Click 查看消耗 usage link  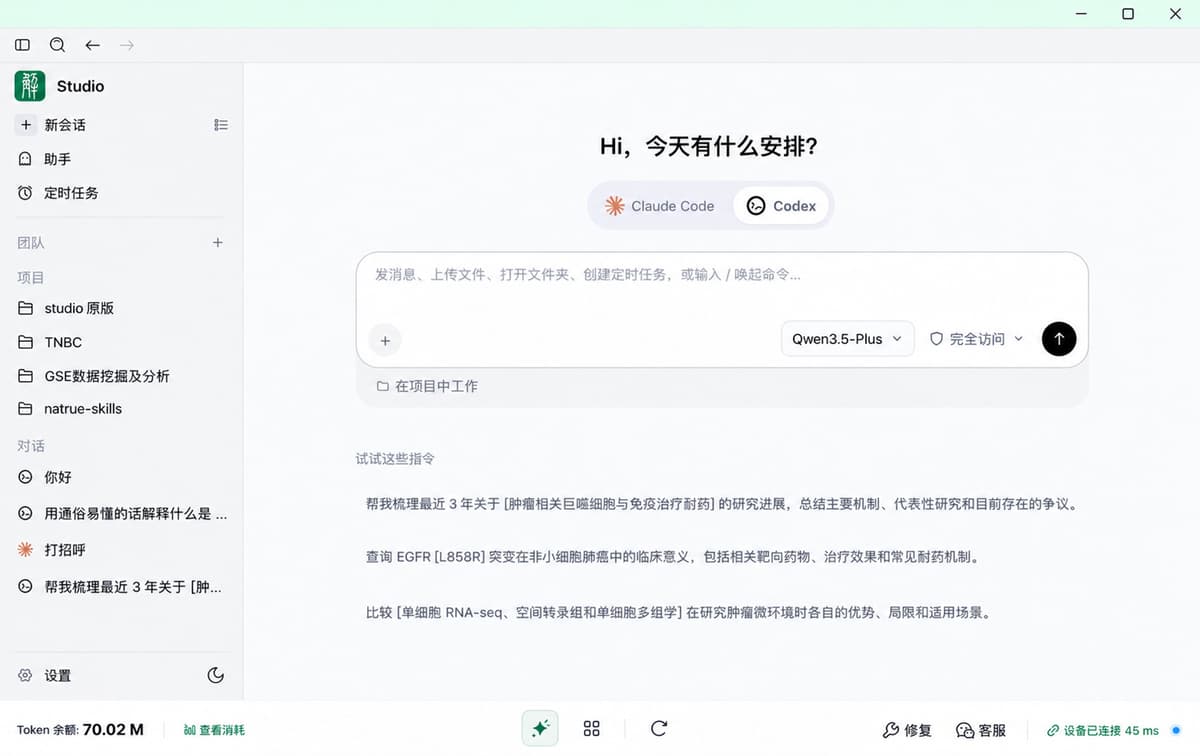(214, 730)
